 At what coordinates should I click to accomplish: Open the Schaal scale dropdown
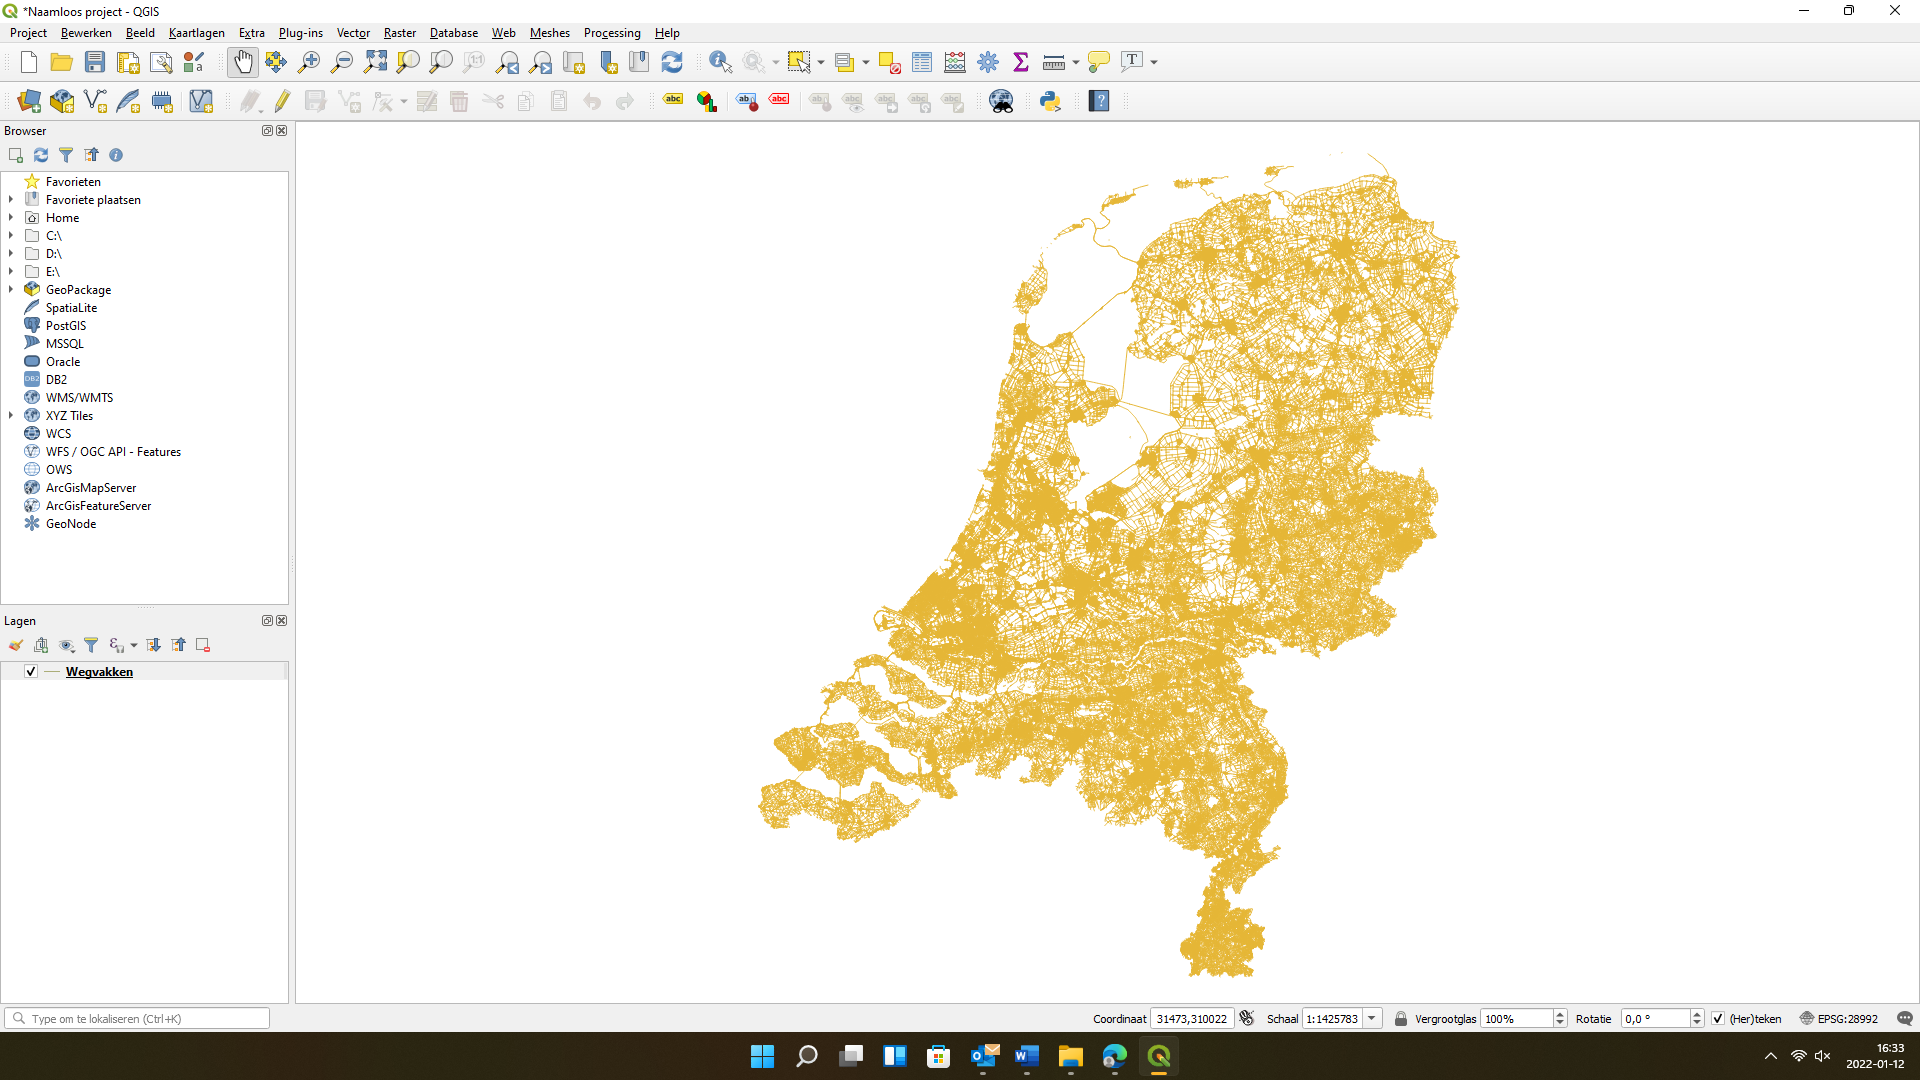point(1372,1019)
